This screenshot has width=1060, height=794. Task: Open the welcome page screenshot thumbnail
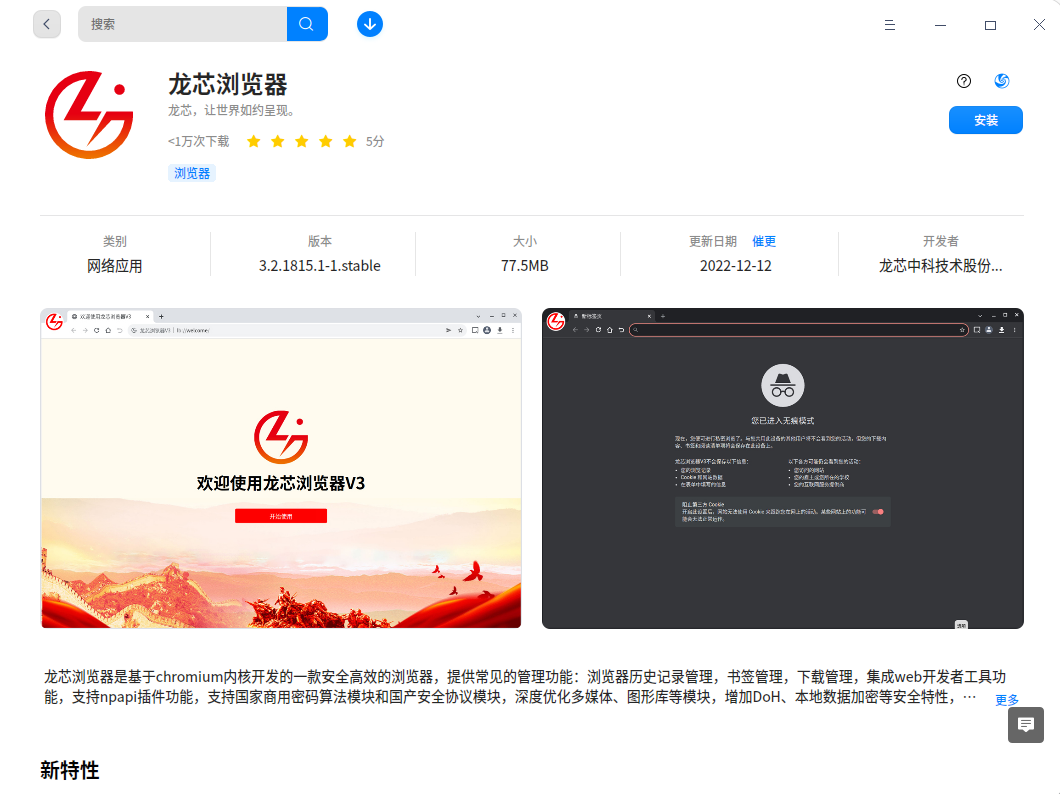tap(281, 468)
